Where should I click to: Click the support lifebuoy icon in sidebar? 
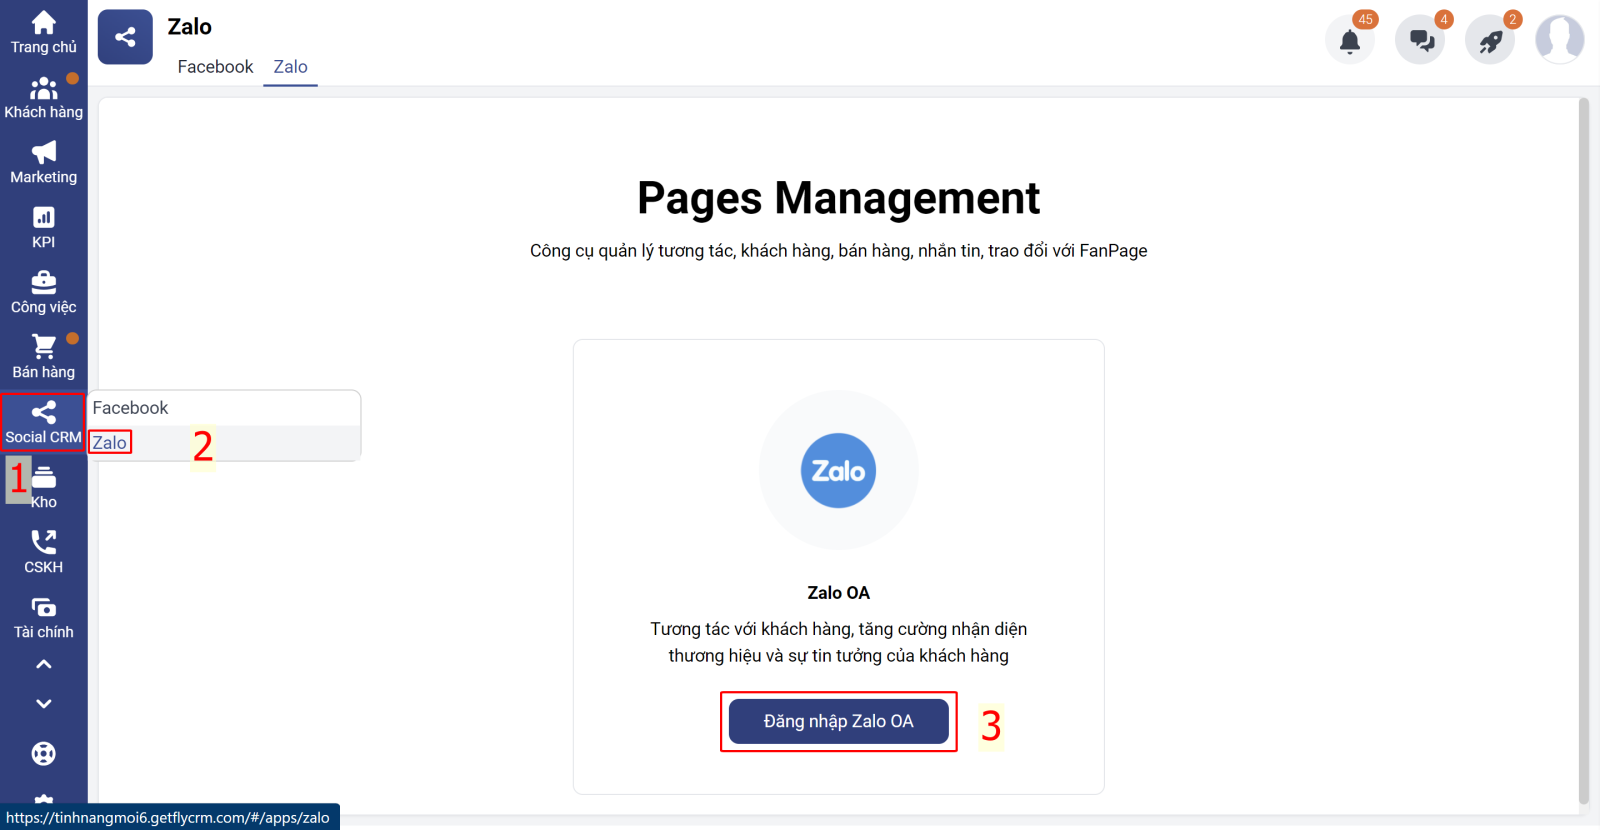(43, 753)
